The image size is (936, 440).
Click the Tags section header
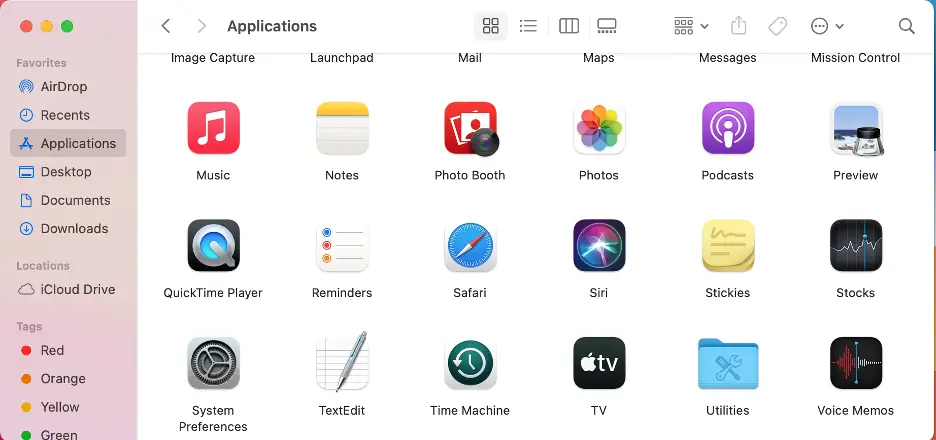coord(29,327)
